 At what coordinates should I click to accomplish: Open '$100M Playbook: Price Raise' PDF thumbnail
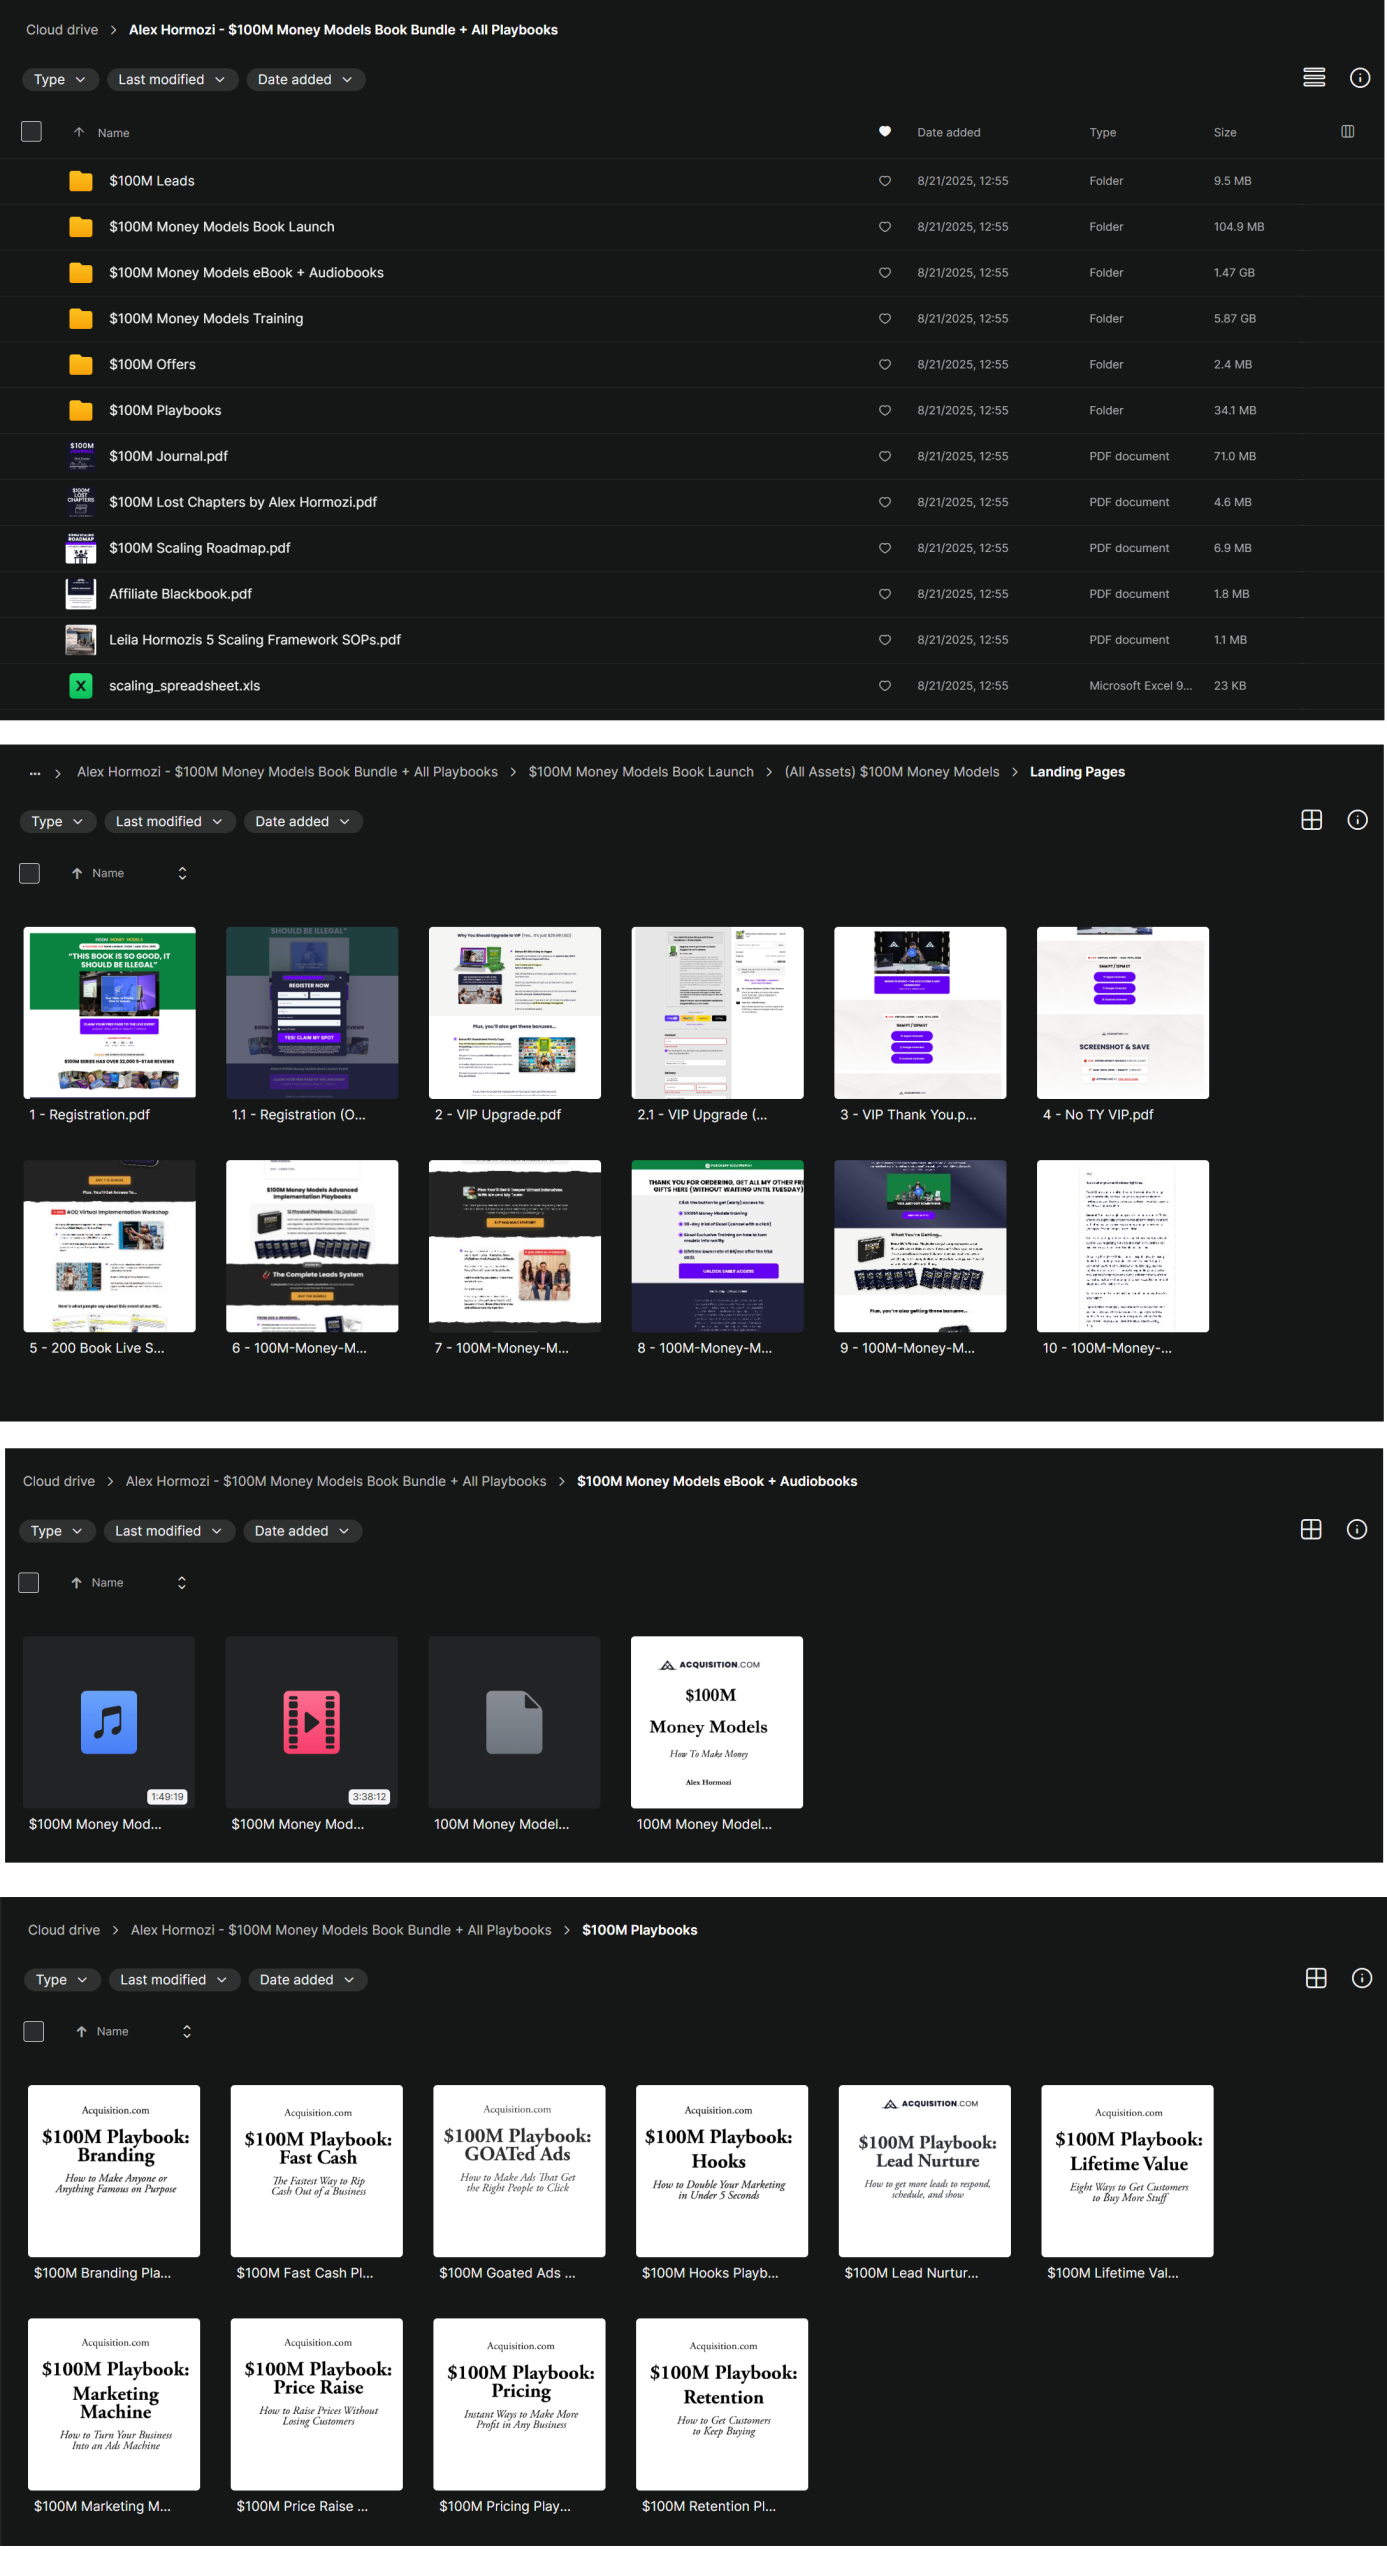point(316,2404)
